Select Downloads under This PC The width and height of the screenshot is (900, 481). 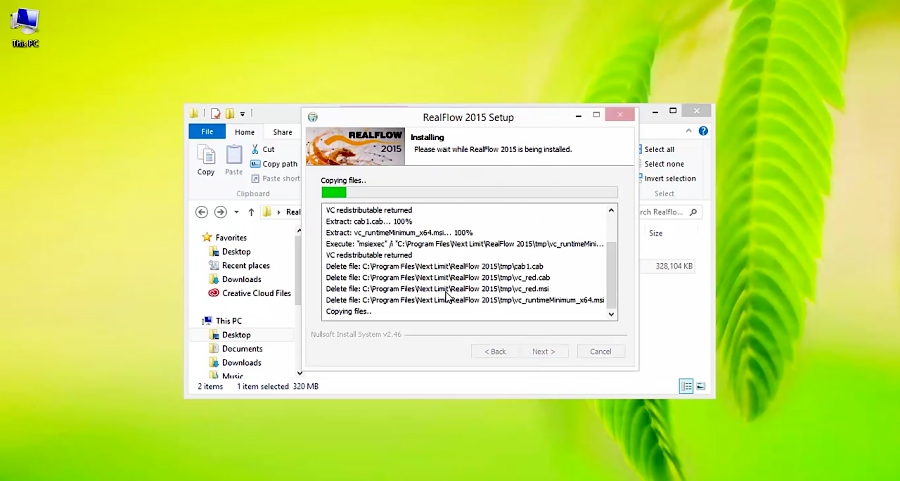[x=235, y=362]
